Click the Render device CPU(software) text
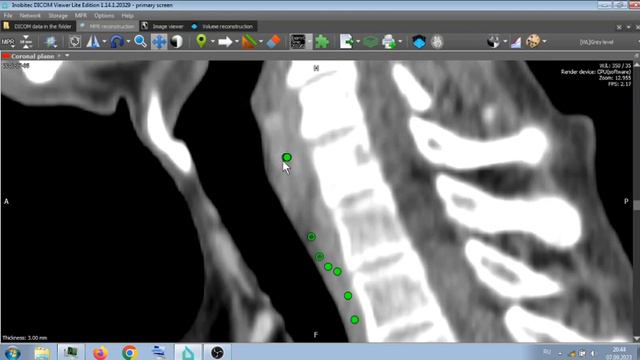Image resolution: width=640 pixels, height=360 pixels. (596, 72)
